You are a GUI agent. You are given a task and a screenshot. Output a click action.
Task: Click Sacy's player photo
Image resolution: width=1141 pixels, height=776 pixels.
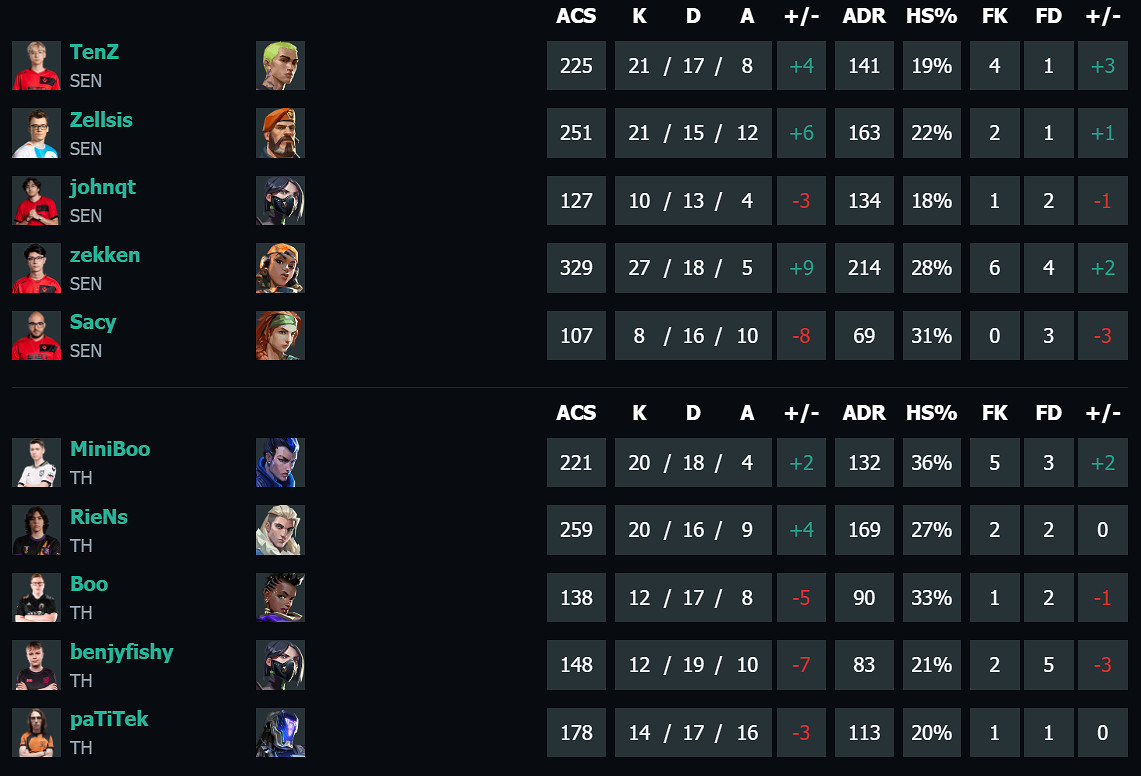point(36,336)
